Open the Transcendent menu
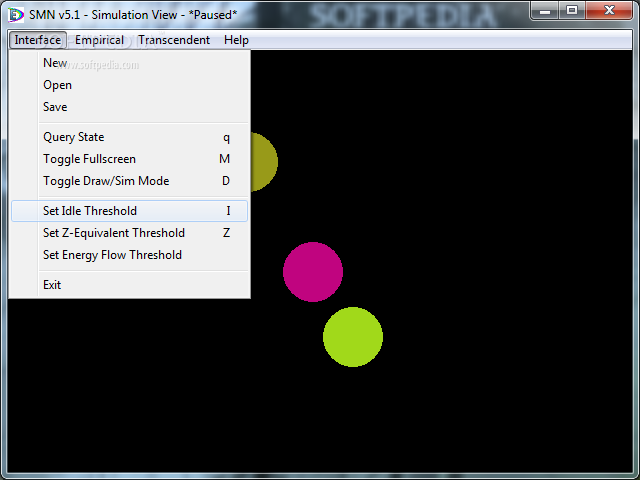 coord(174,40)
